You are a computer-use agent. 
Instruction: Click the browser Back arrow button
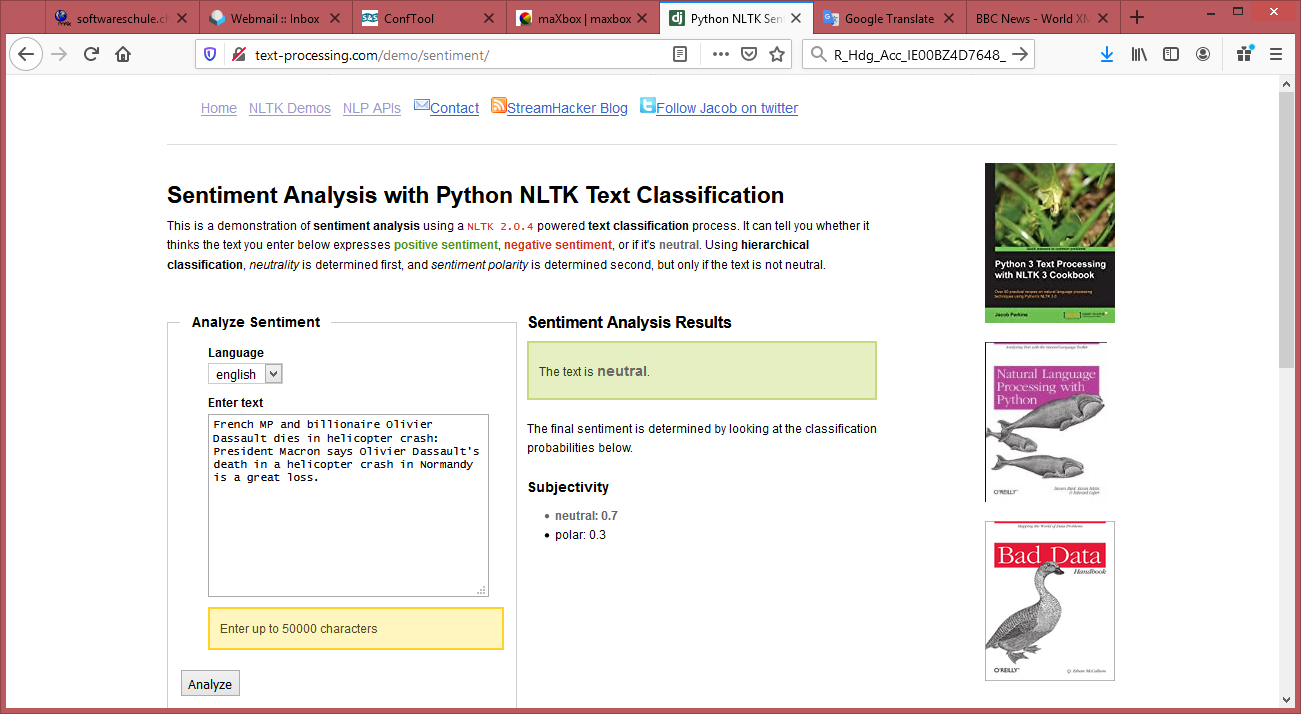point(25,55)
